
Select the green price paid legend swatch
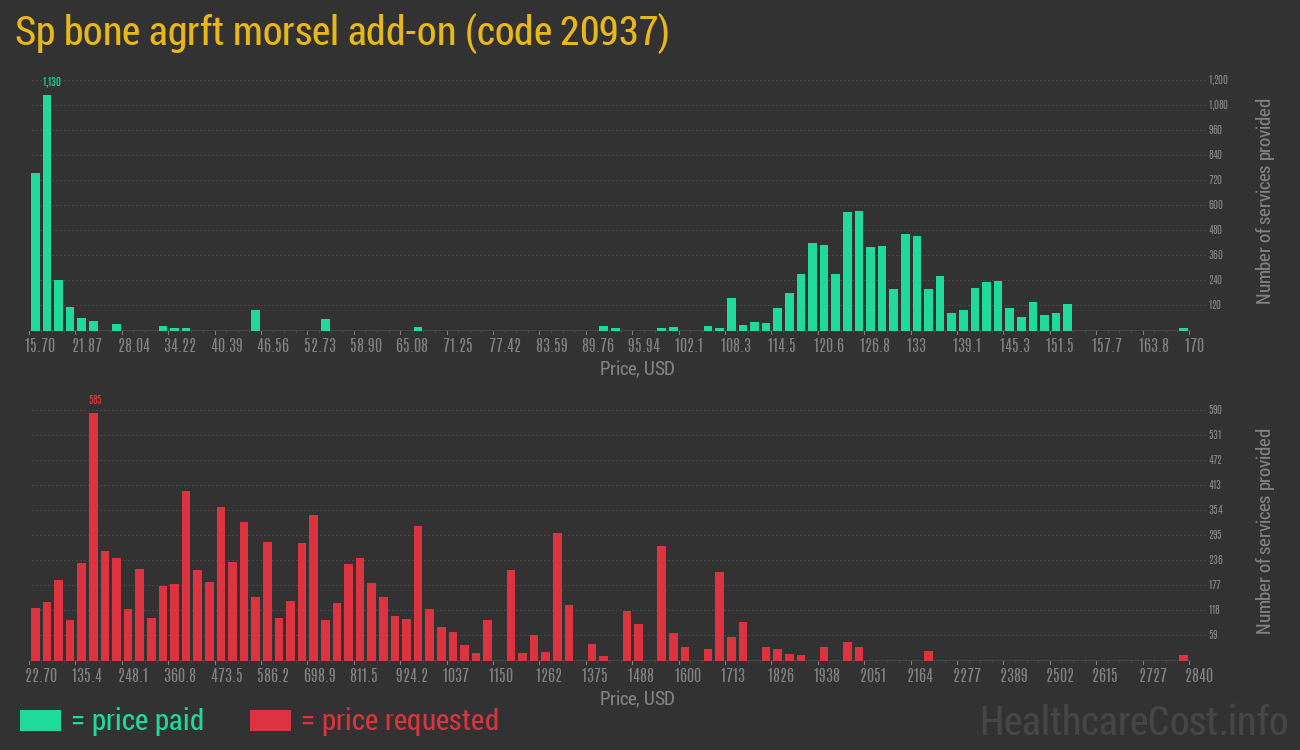click(x=40, y=720)
